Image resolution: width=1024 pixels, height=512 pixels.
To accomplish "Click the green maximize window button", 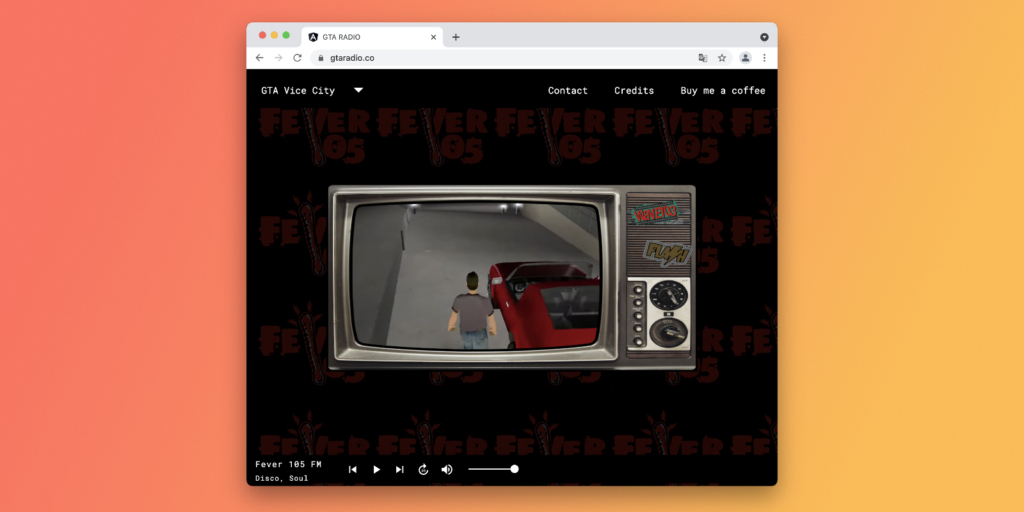I will pos(286,35).
